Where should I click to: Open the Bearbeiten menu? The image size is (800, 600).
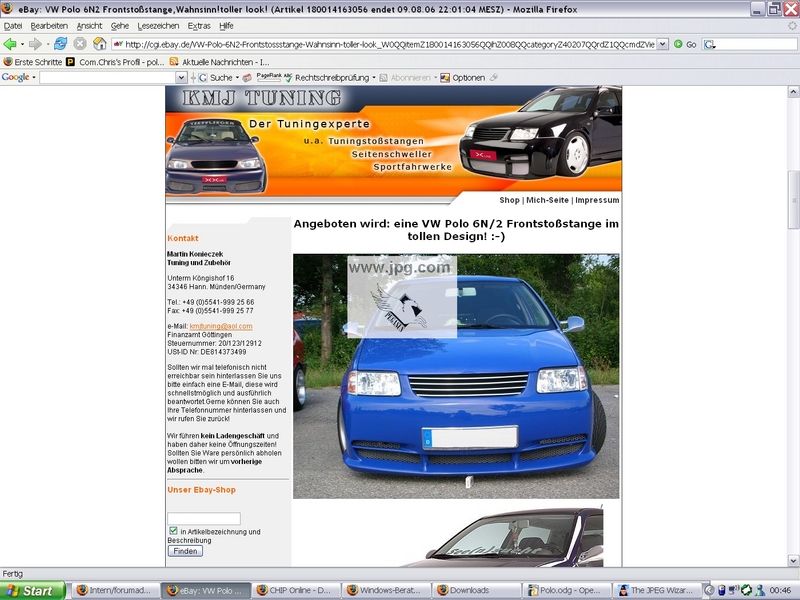tap(49, 26)
